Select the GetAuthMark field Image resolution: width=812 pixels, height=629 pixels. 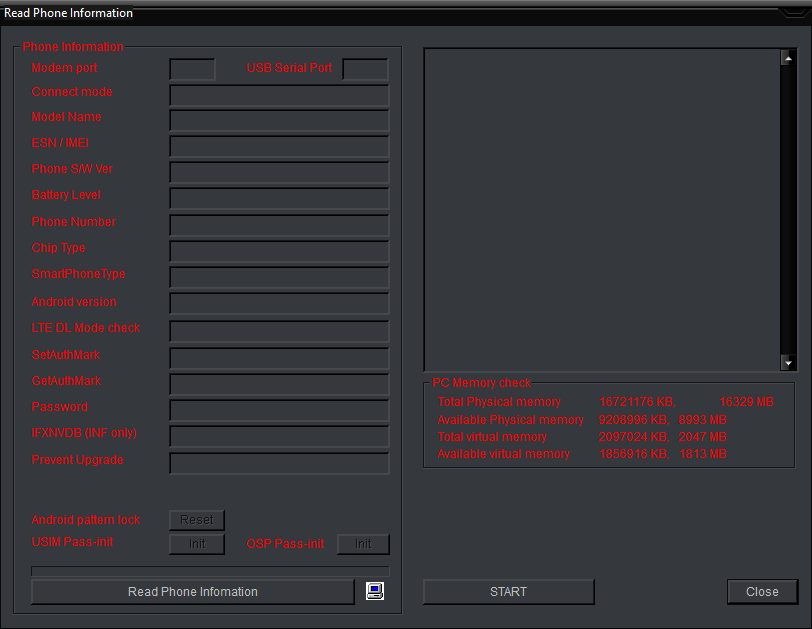279,384
